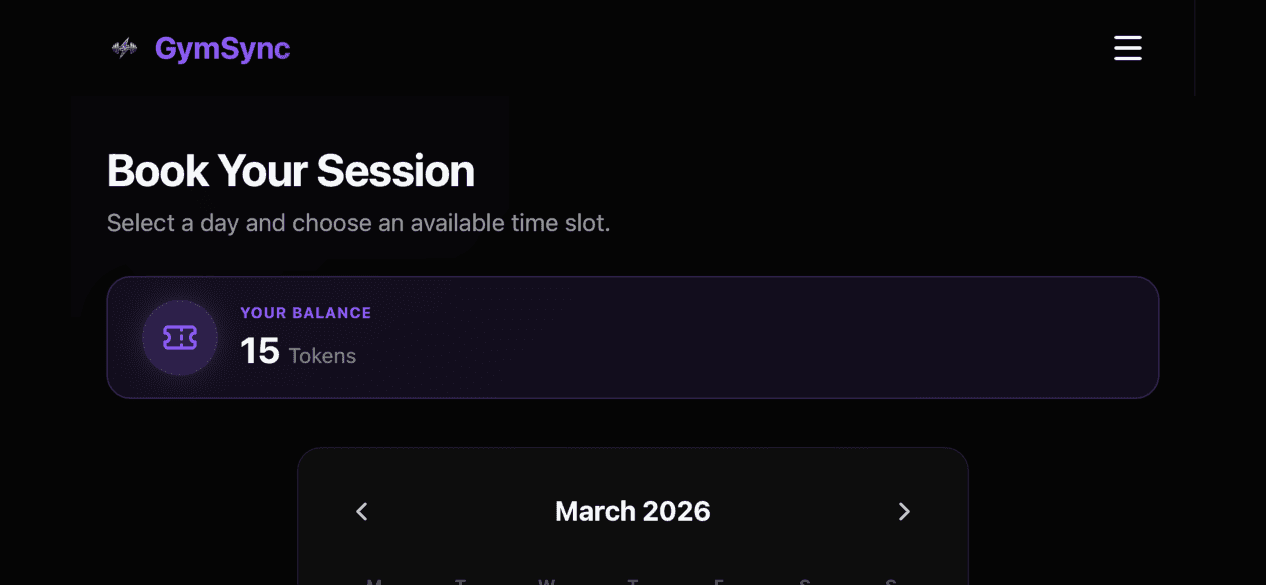Click the 15 token count number
The image size is (1266, 585).
click(259, 351)
